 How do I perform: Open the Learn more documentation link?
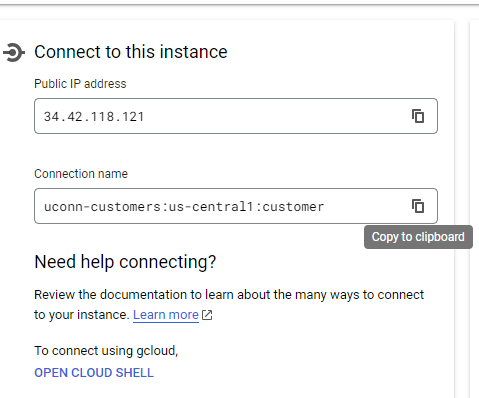tap(166, 315)
